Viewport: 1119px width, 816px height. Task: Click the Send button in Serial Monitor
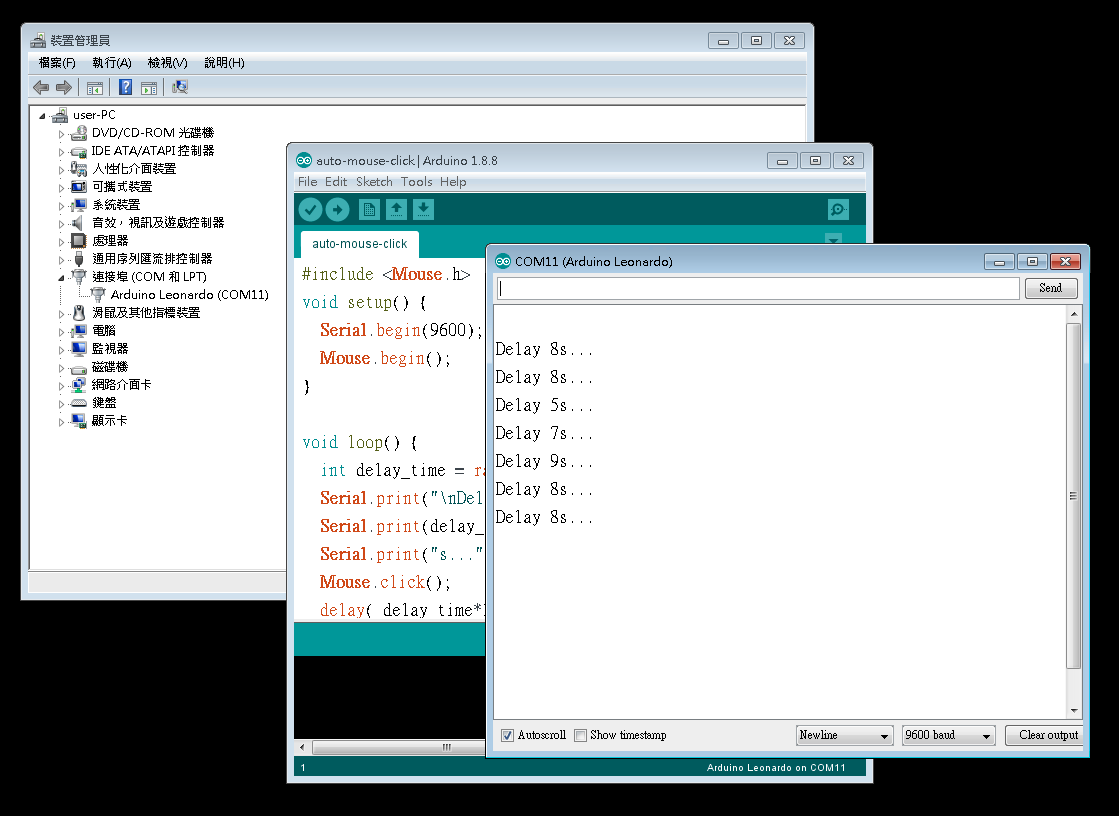tap(1050, 288)
